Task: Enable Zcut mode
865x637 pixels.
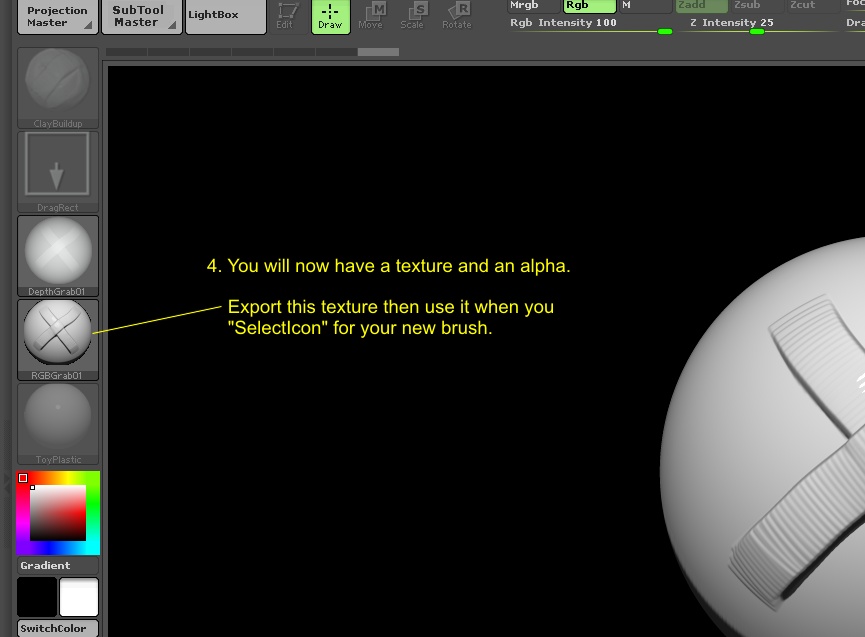Action: pyautogui.click(x=813, y=6)
